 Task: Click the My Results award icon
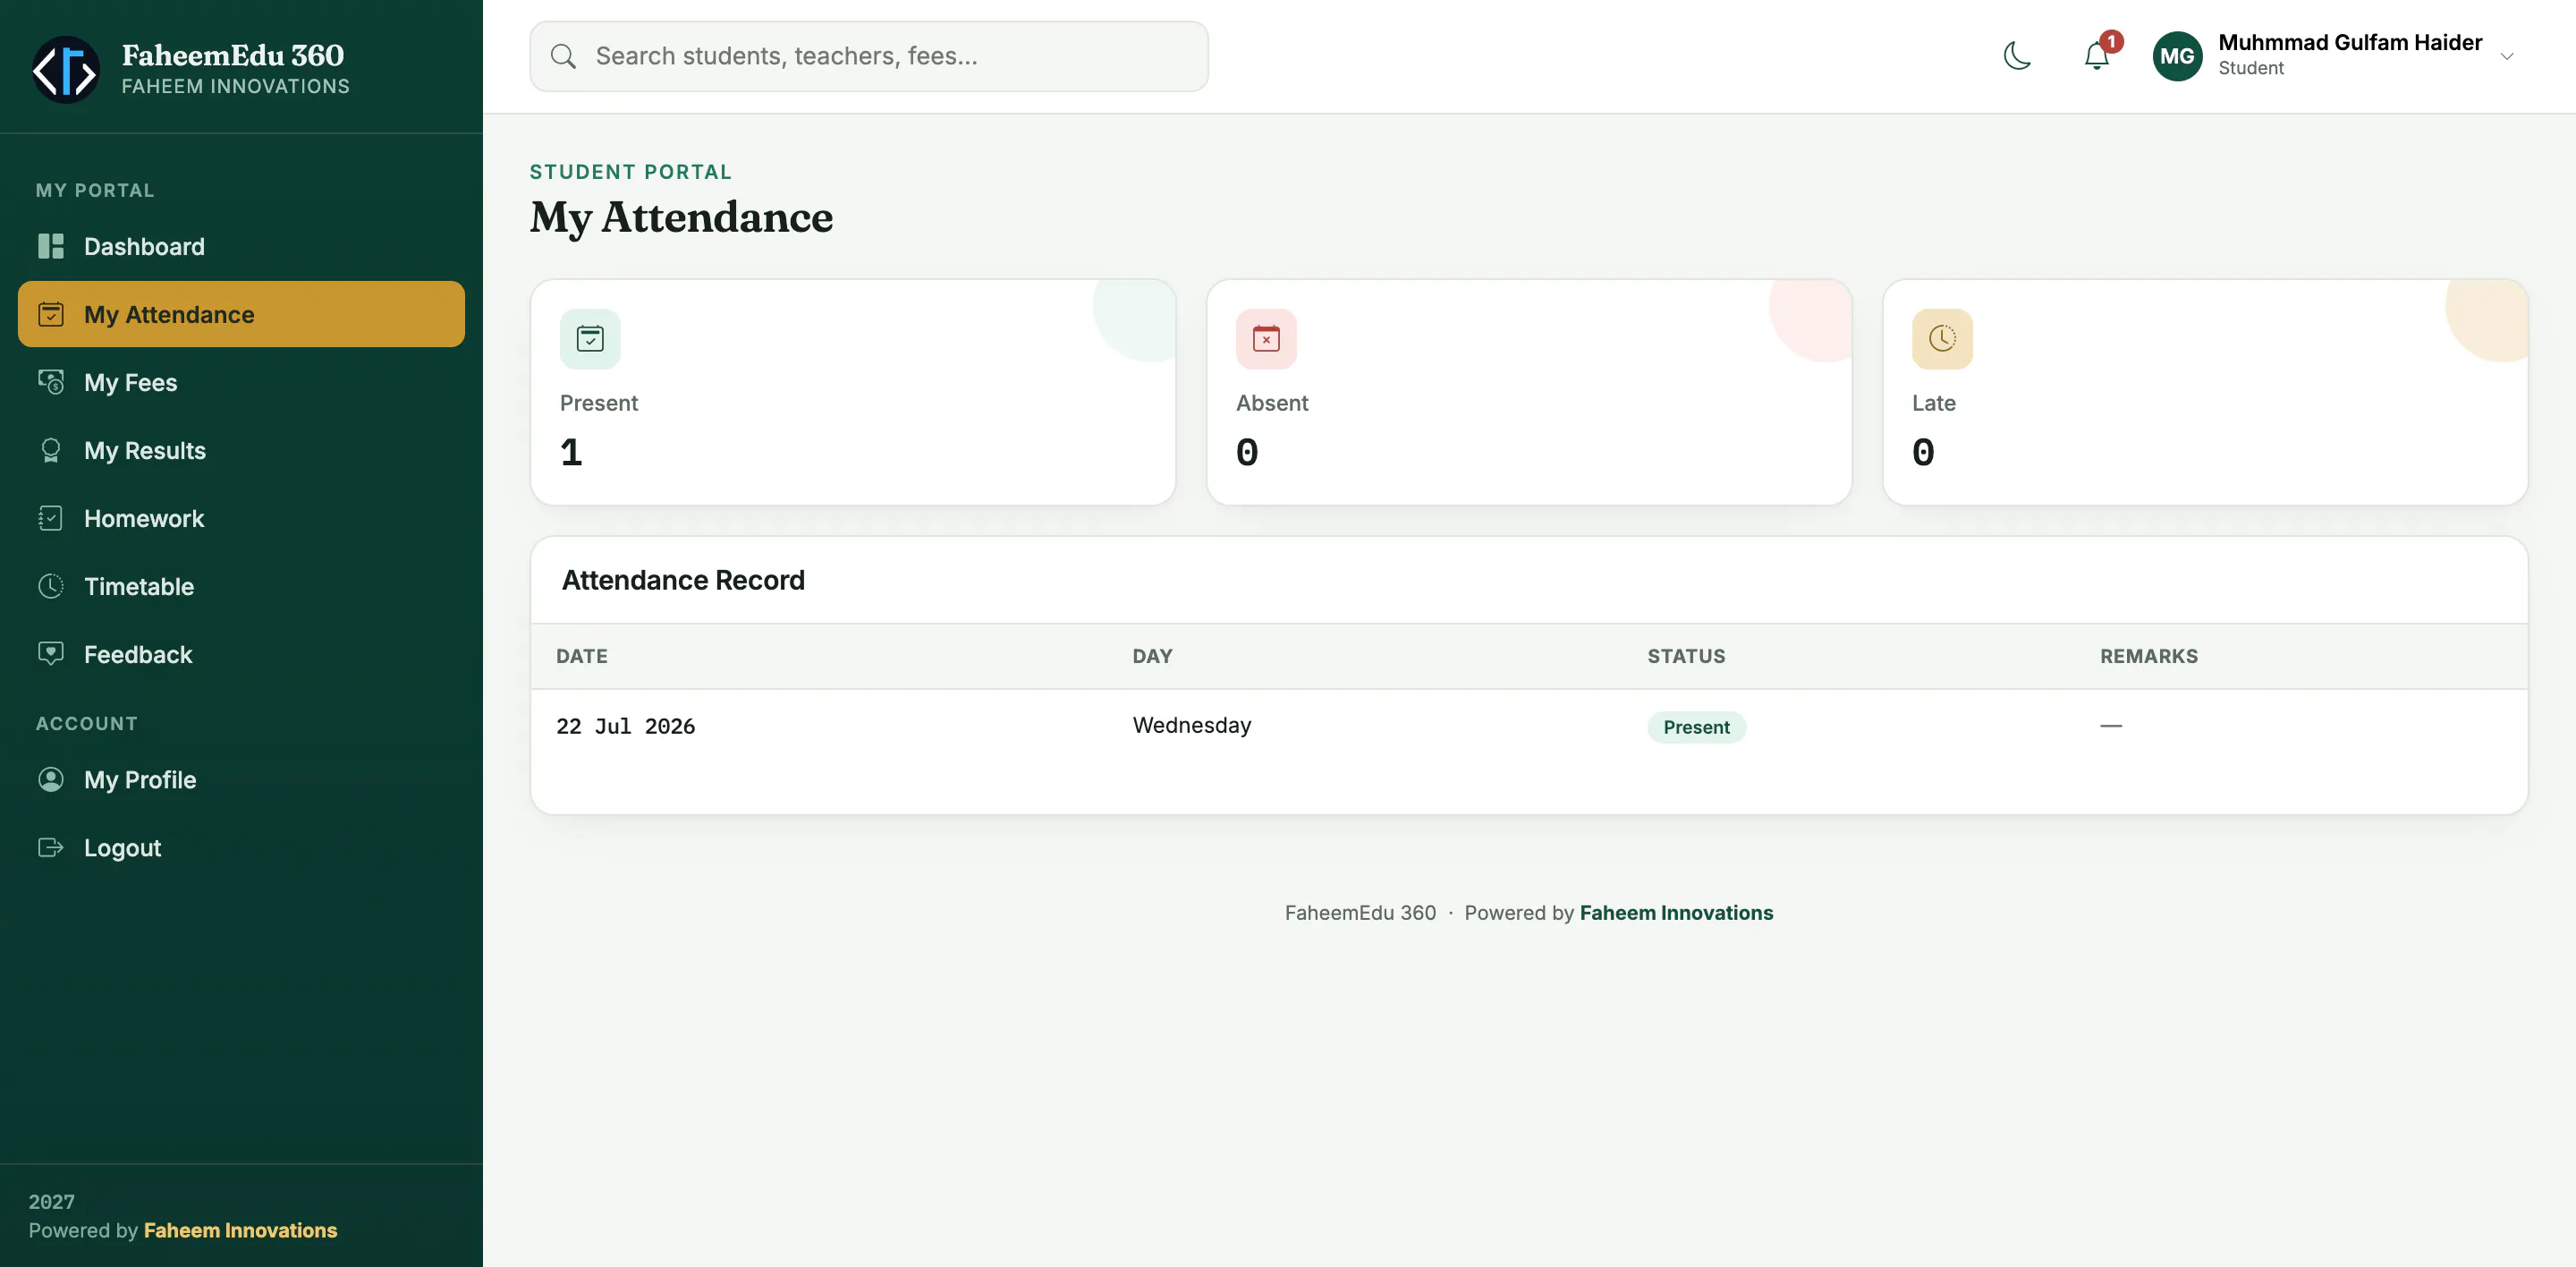click(51, 450)
